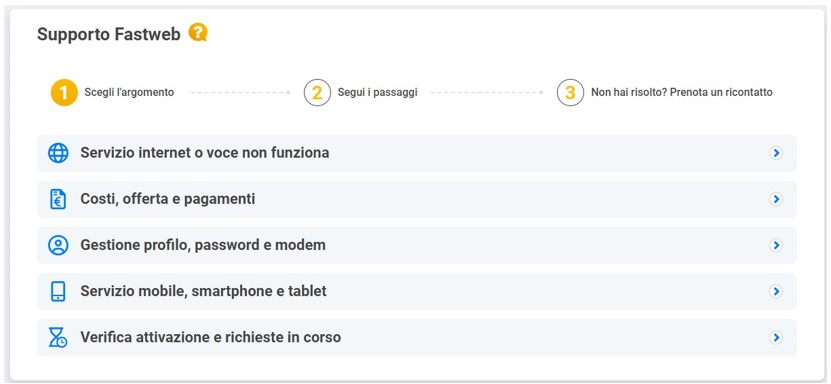Click the euro invoice icon
This screenshot has width=831, height=384.
pos(58,199)
